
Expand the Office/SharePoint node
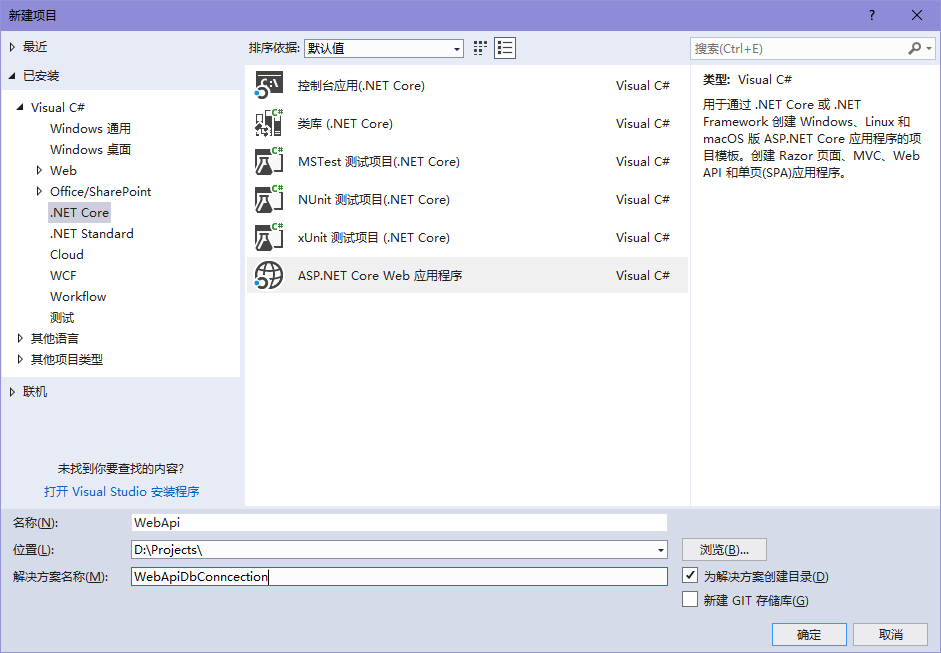pyautogui.click(x=39, y=191)
